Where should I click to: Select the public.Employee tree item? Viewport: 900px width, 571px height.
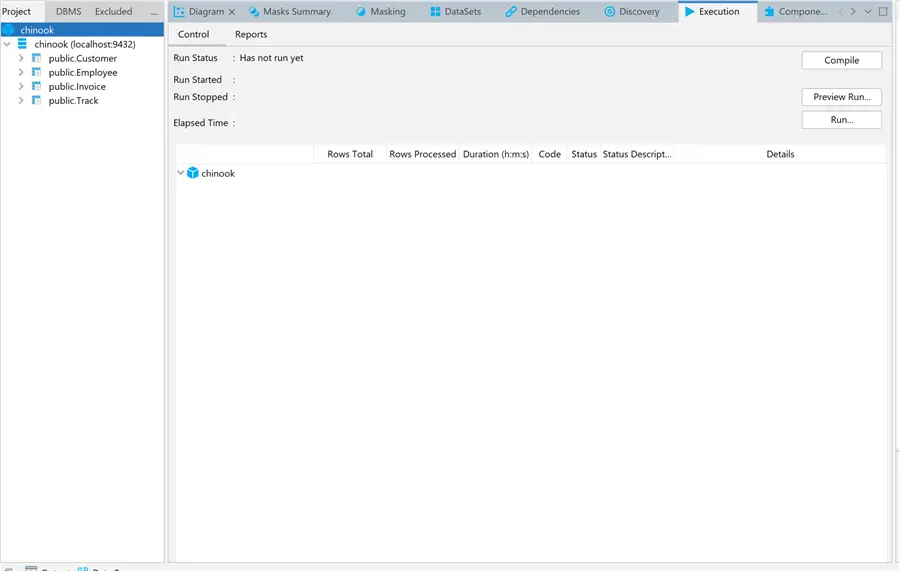[83, 72]
